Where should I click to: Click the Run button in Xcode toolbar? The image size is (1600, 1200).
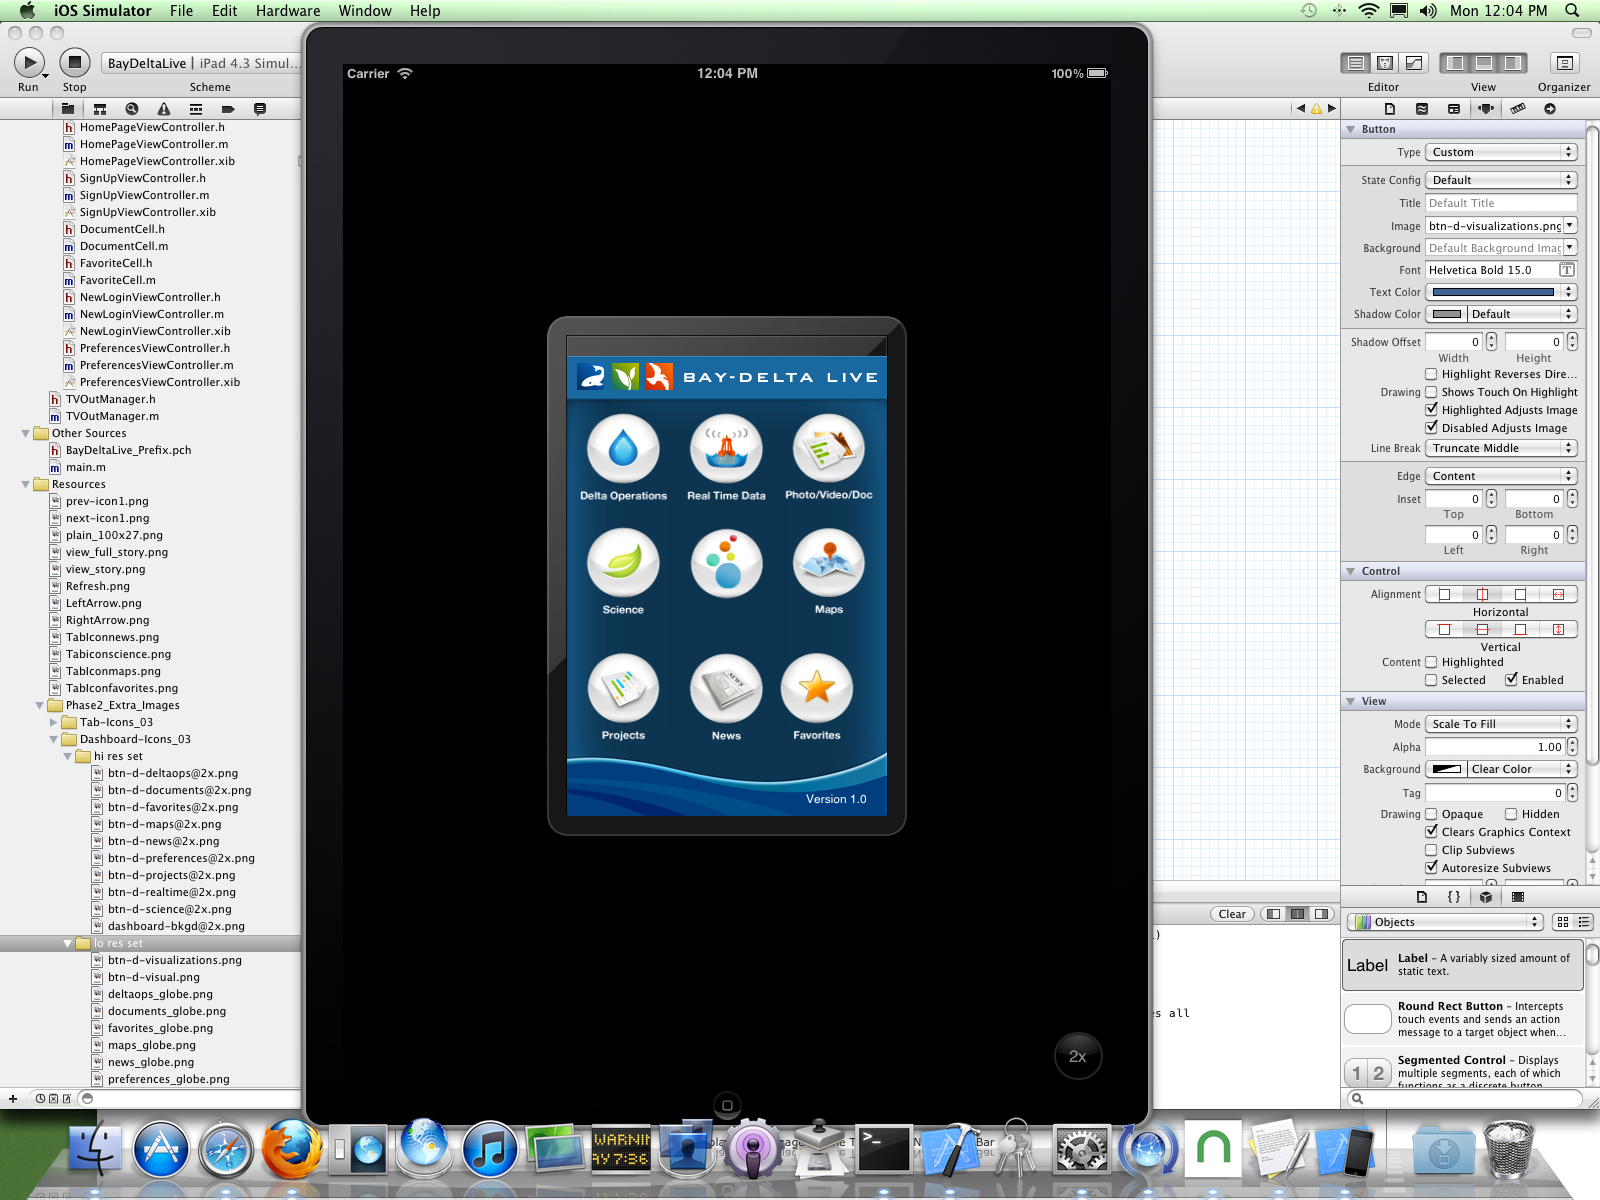coord(29,62)
